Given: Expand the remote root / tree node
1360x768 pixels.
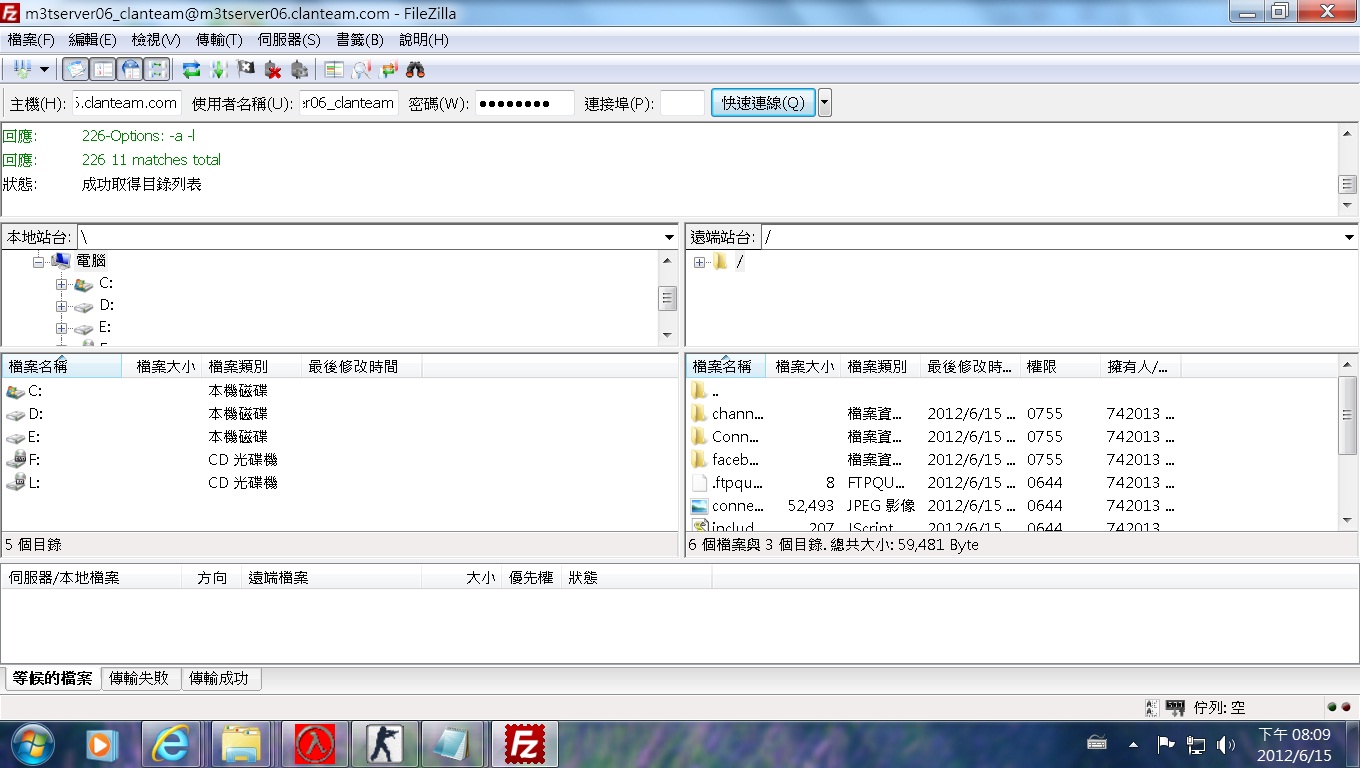Looking at the screenshot, I should click(699, 262).
